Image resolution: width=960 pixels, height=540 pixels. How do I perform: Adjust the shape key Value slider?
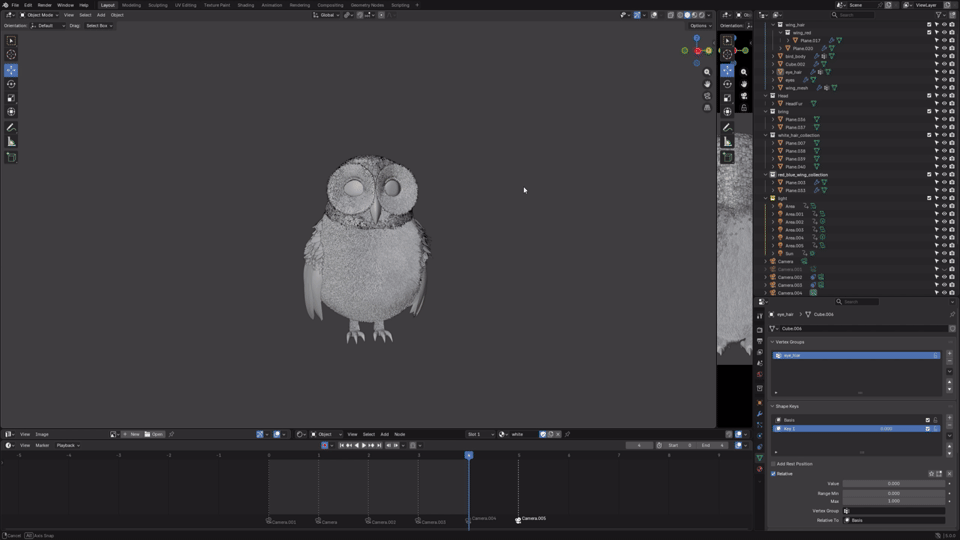point(893,484)
